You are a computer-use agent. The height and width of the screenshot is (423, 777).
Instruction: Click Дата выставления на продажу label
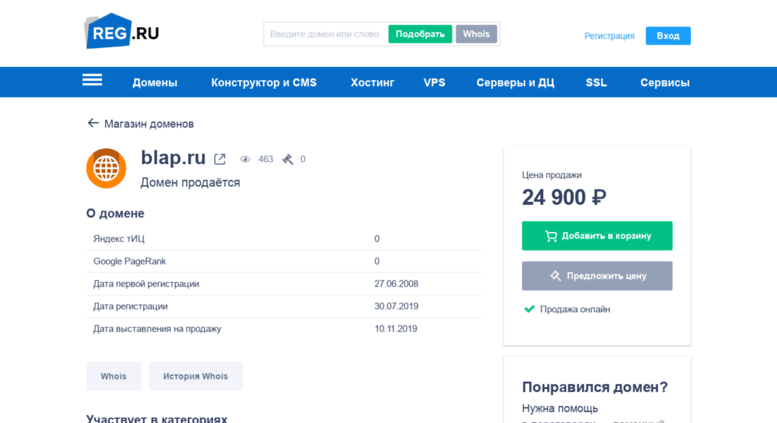157,329
